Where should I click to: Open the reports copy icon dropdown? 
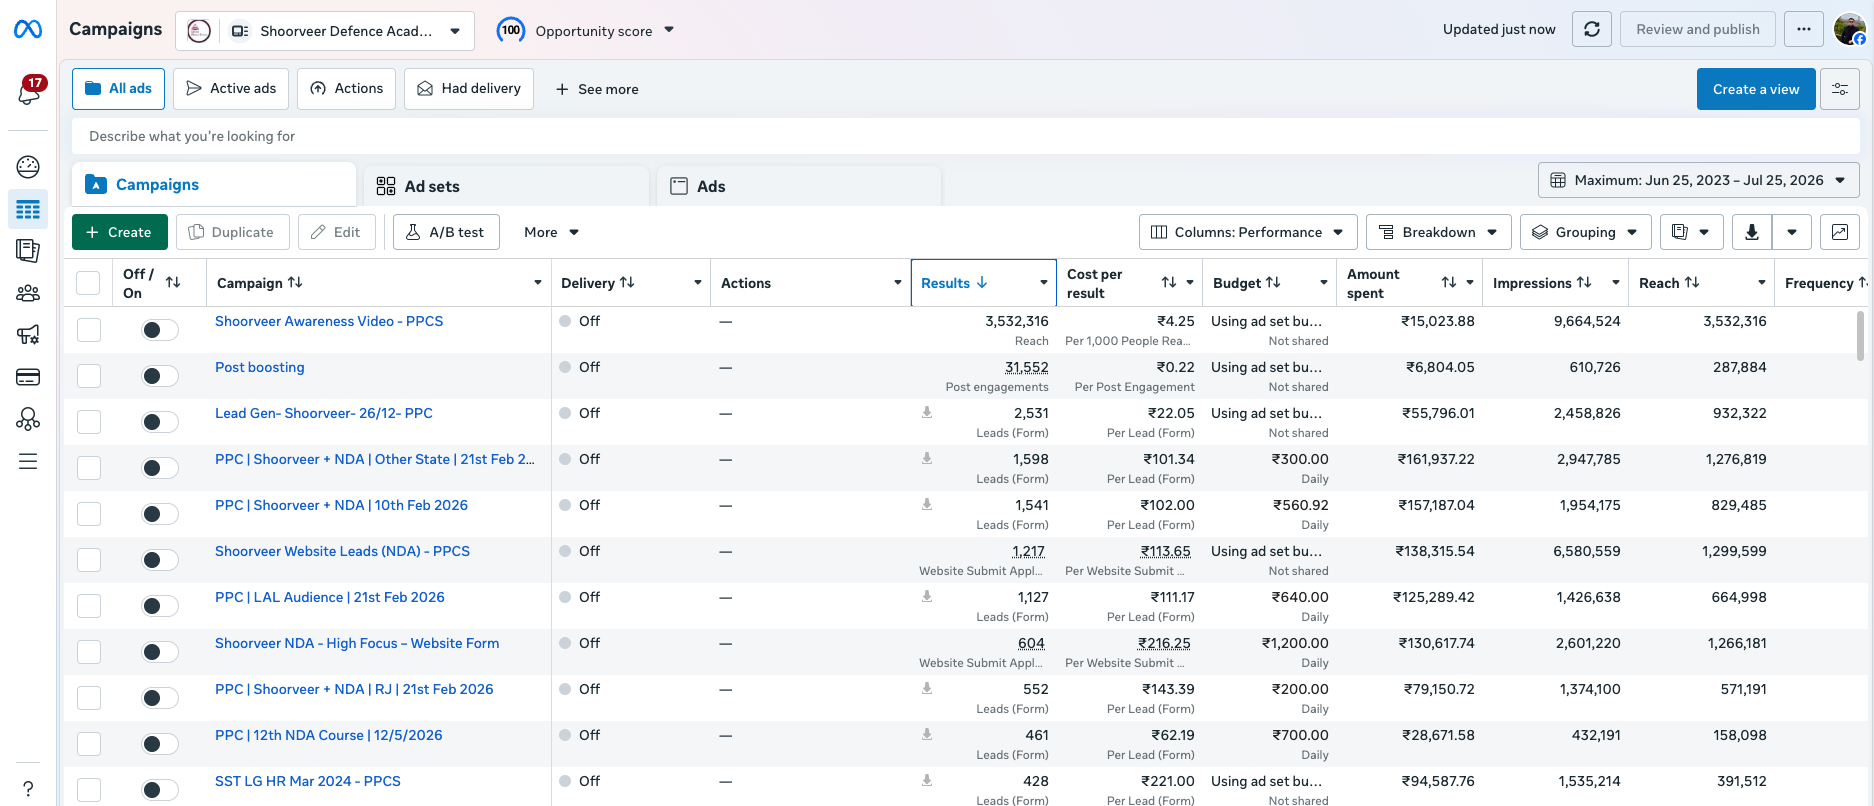point(1692,232)
